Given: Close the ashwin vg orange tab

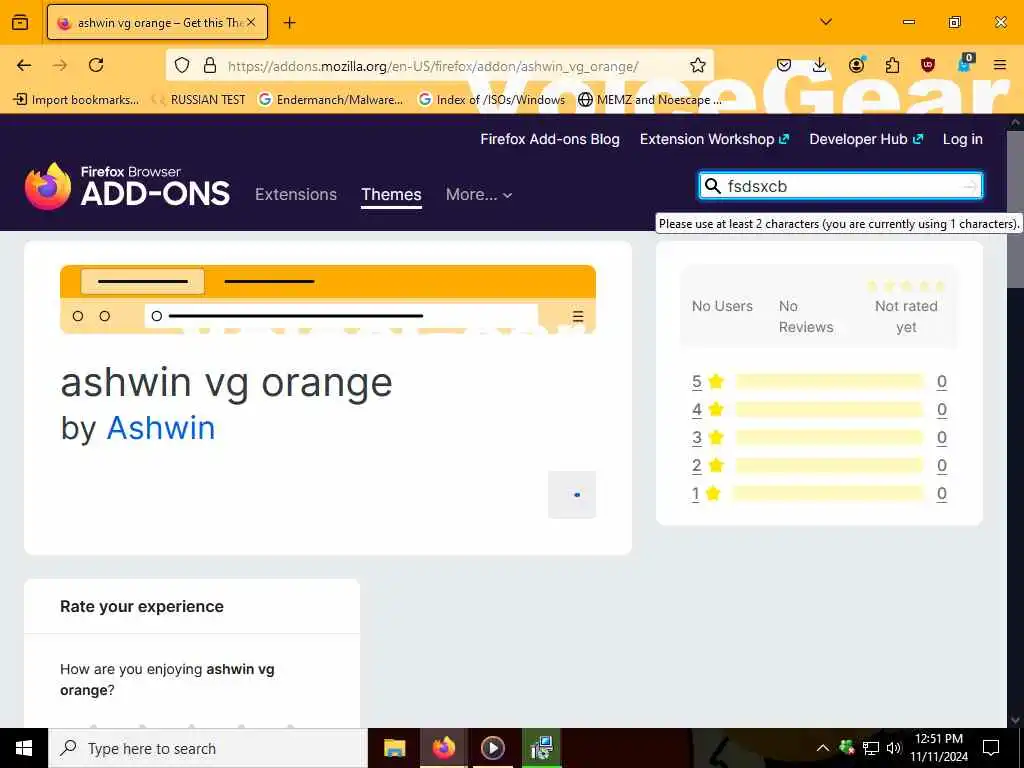Looking at the screenshot, I should [x=251, y=22].
